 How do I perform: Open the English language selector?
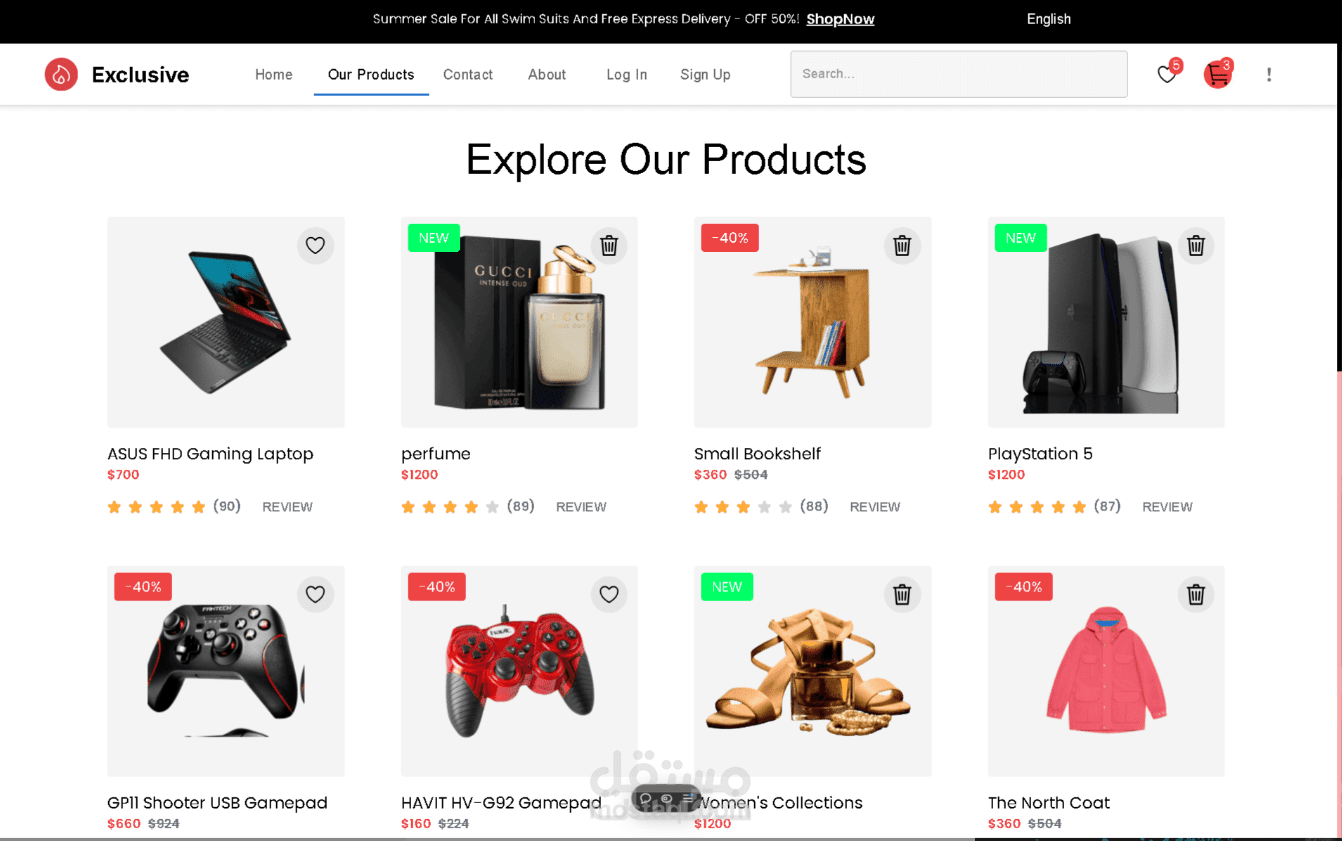click(1048, 19)
